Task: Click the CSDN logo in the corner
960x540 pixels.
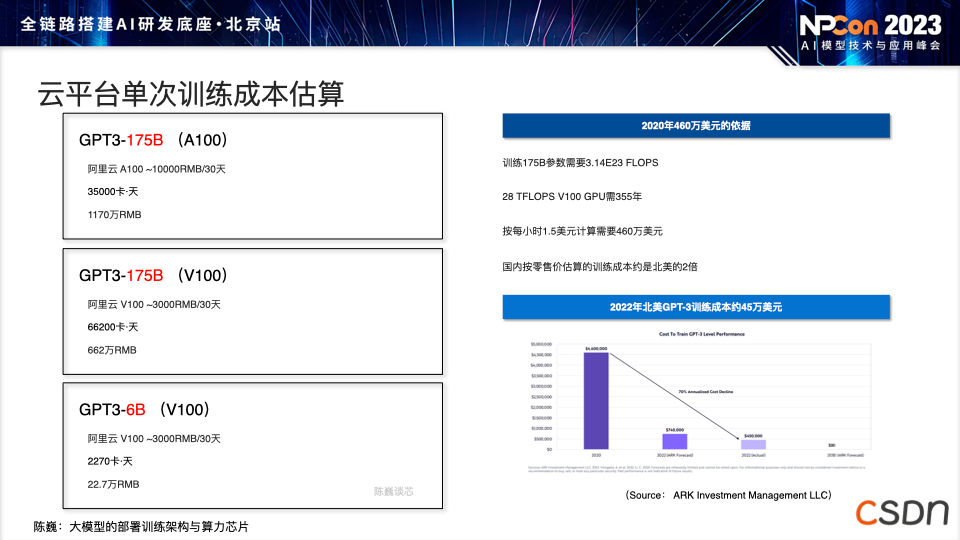Action: (900, 511)
